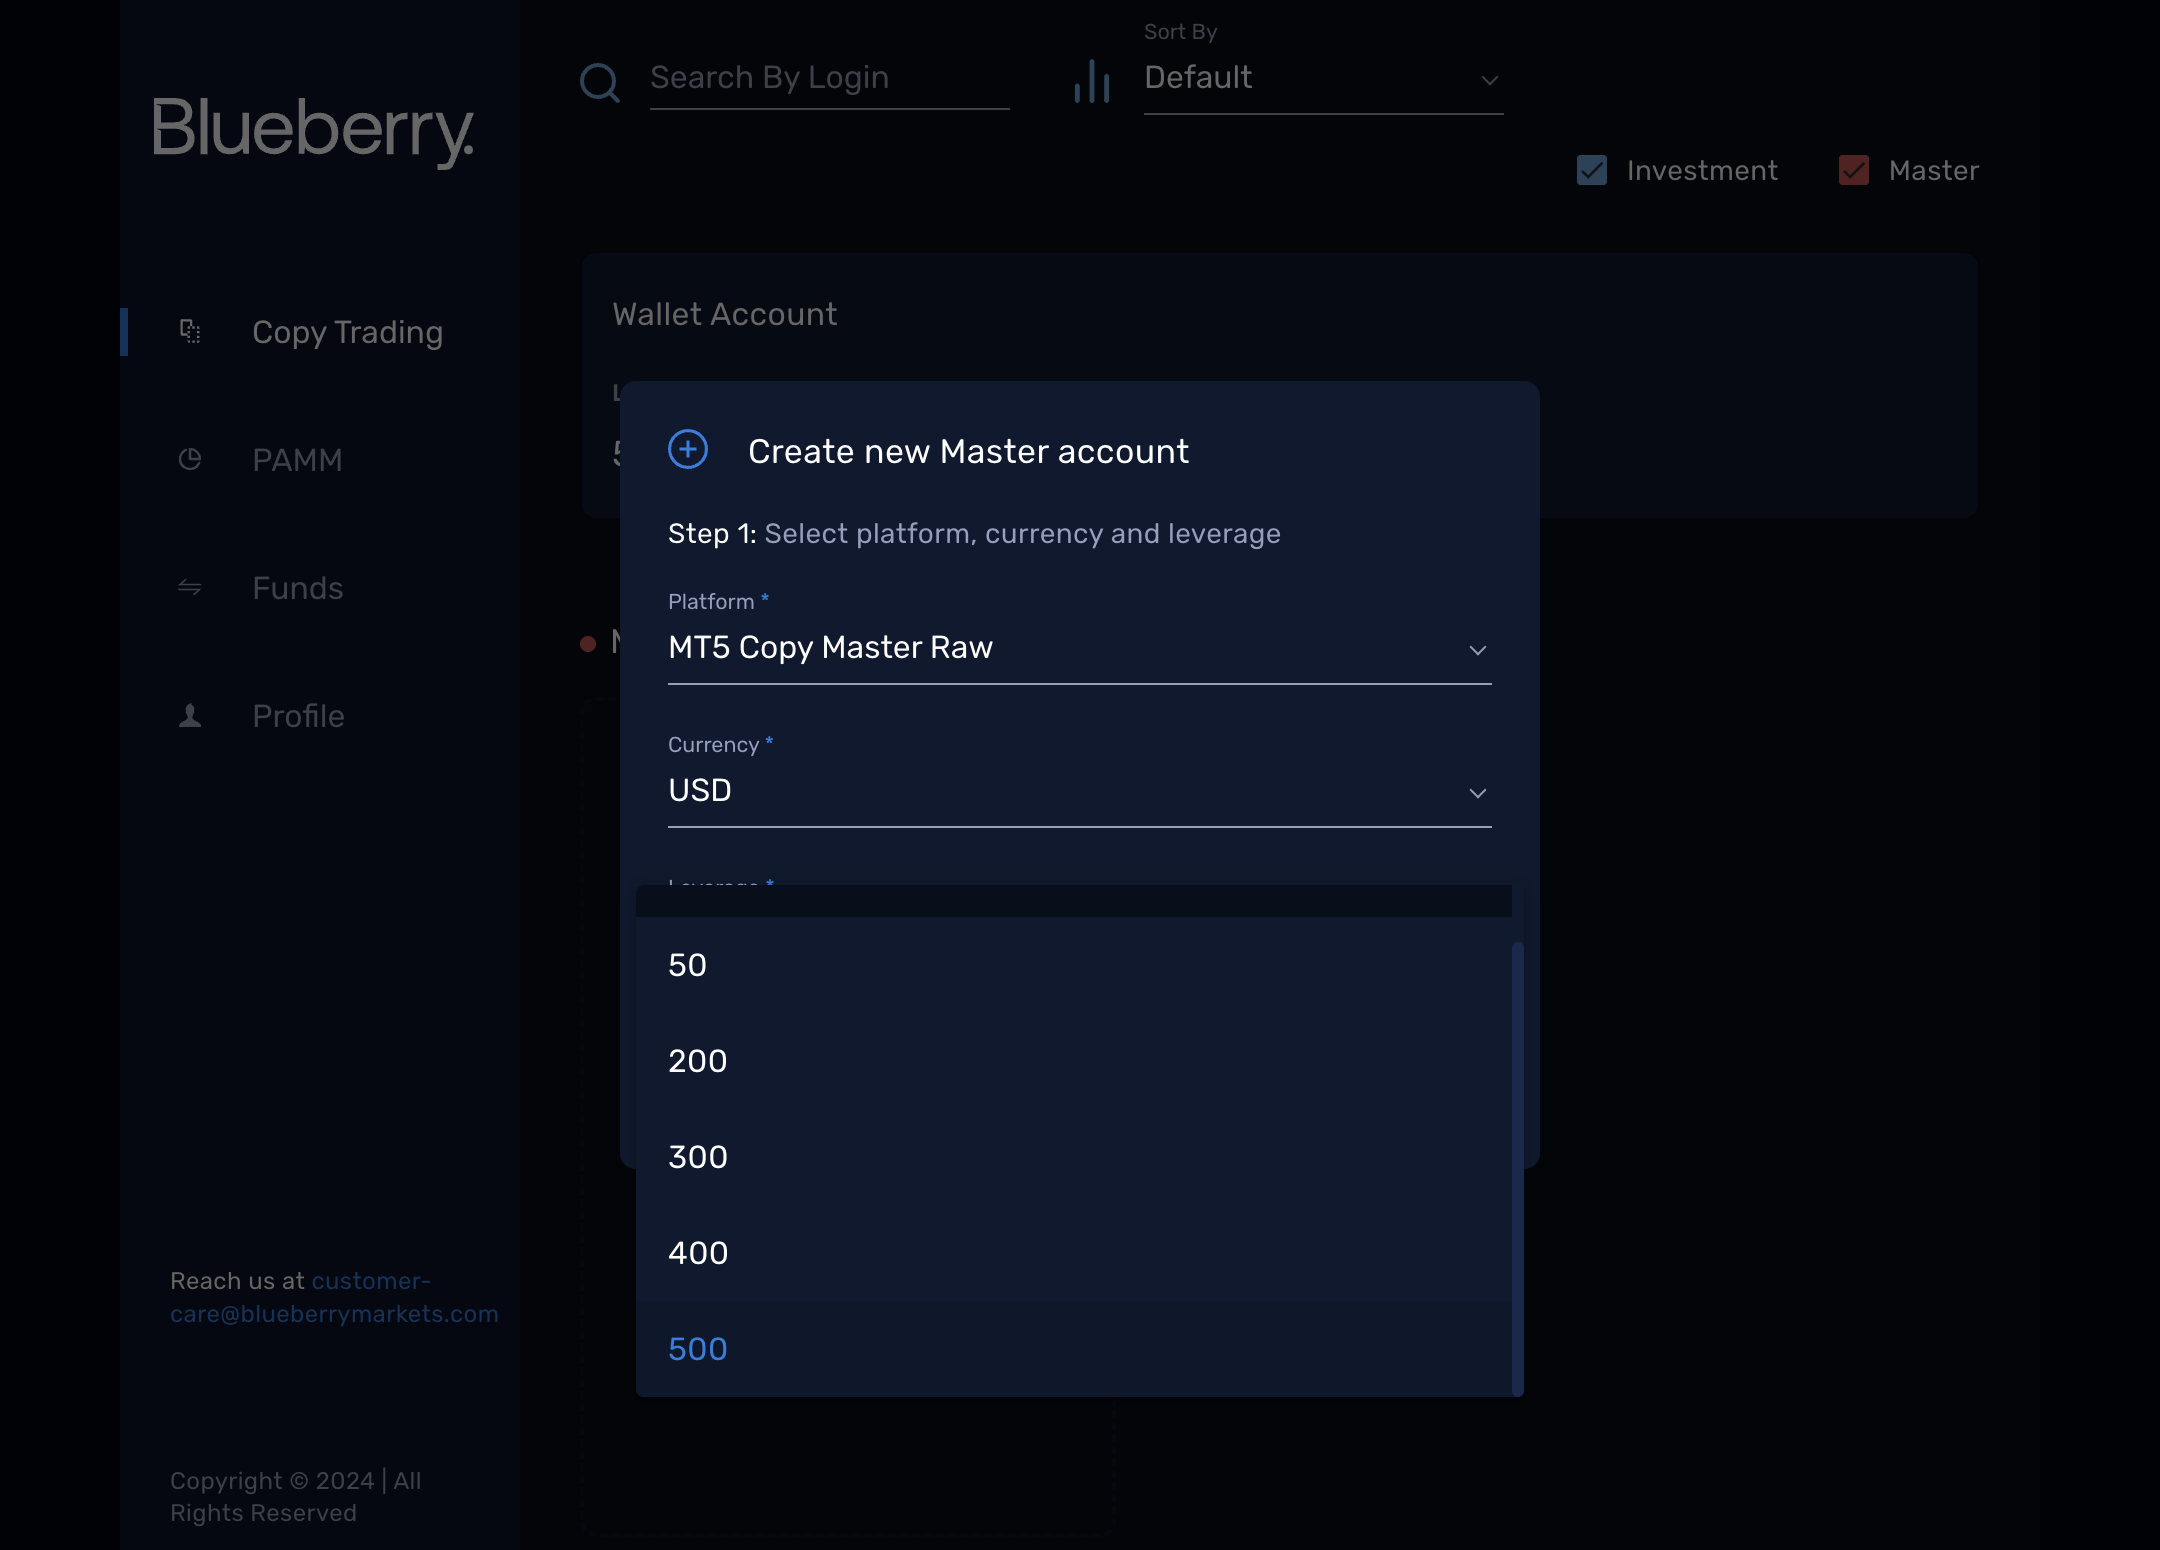Toggle the Investment checkbox
This screenshot has width=2160, height=1550.
1592,170
